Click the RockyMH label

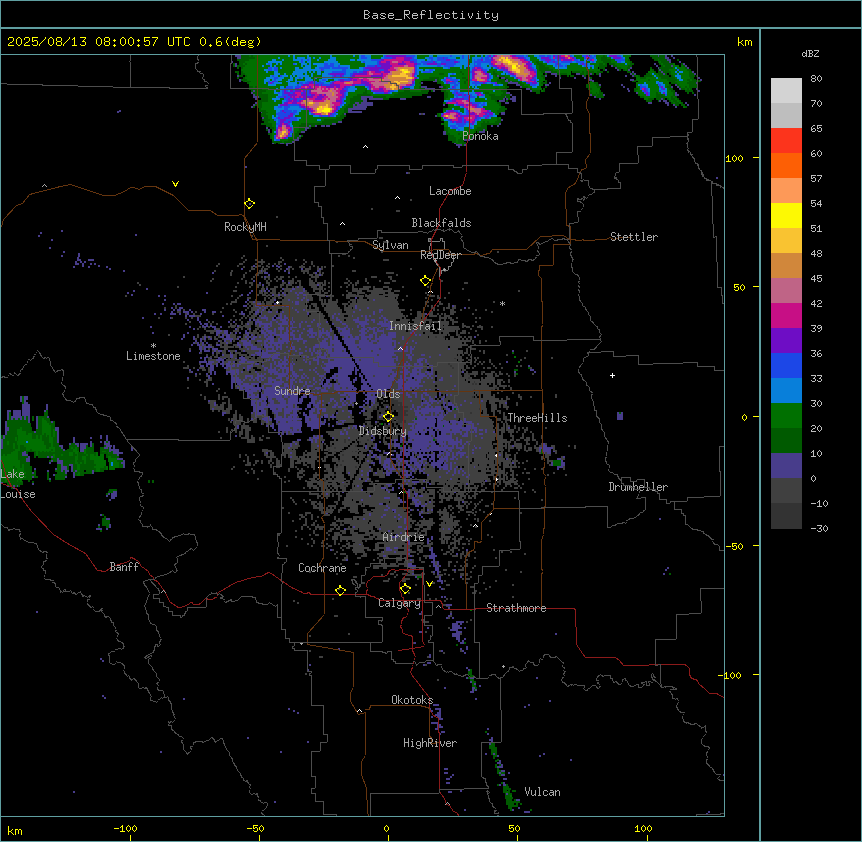[245, 227]
